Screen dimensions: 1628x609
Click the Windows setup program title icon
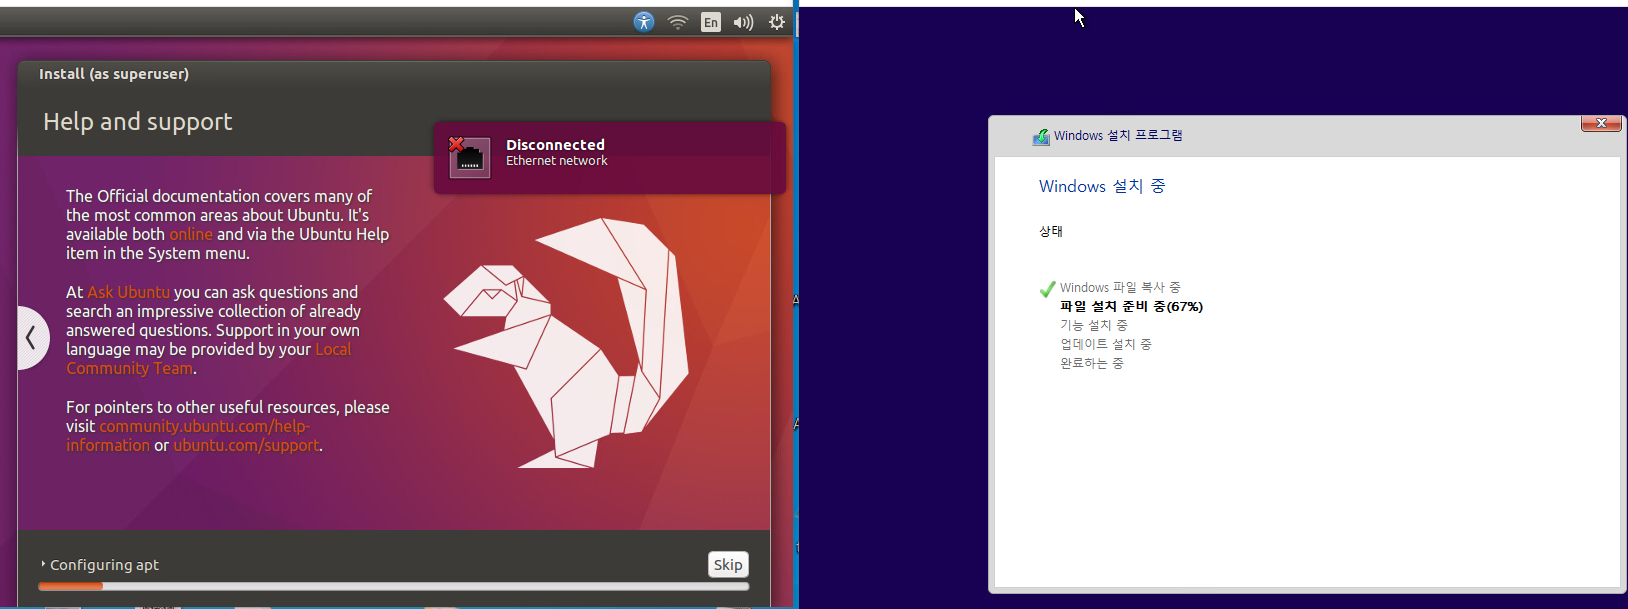coord(1041,136)
